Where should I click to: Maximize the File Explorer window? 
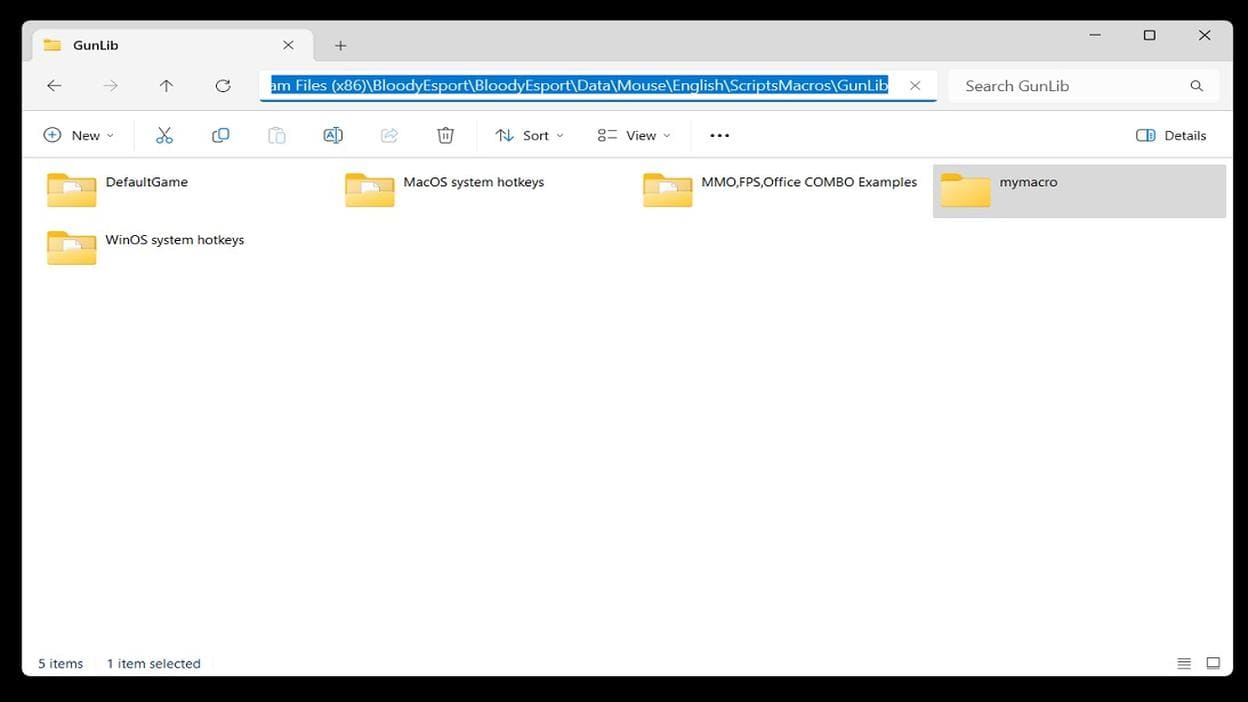pyautogui.click(x=1150, y=35)
